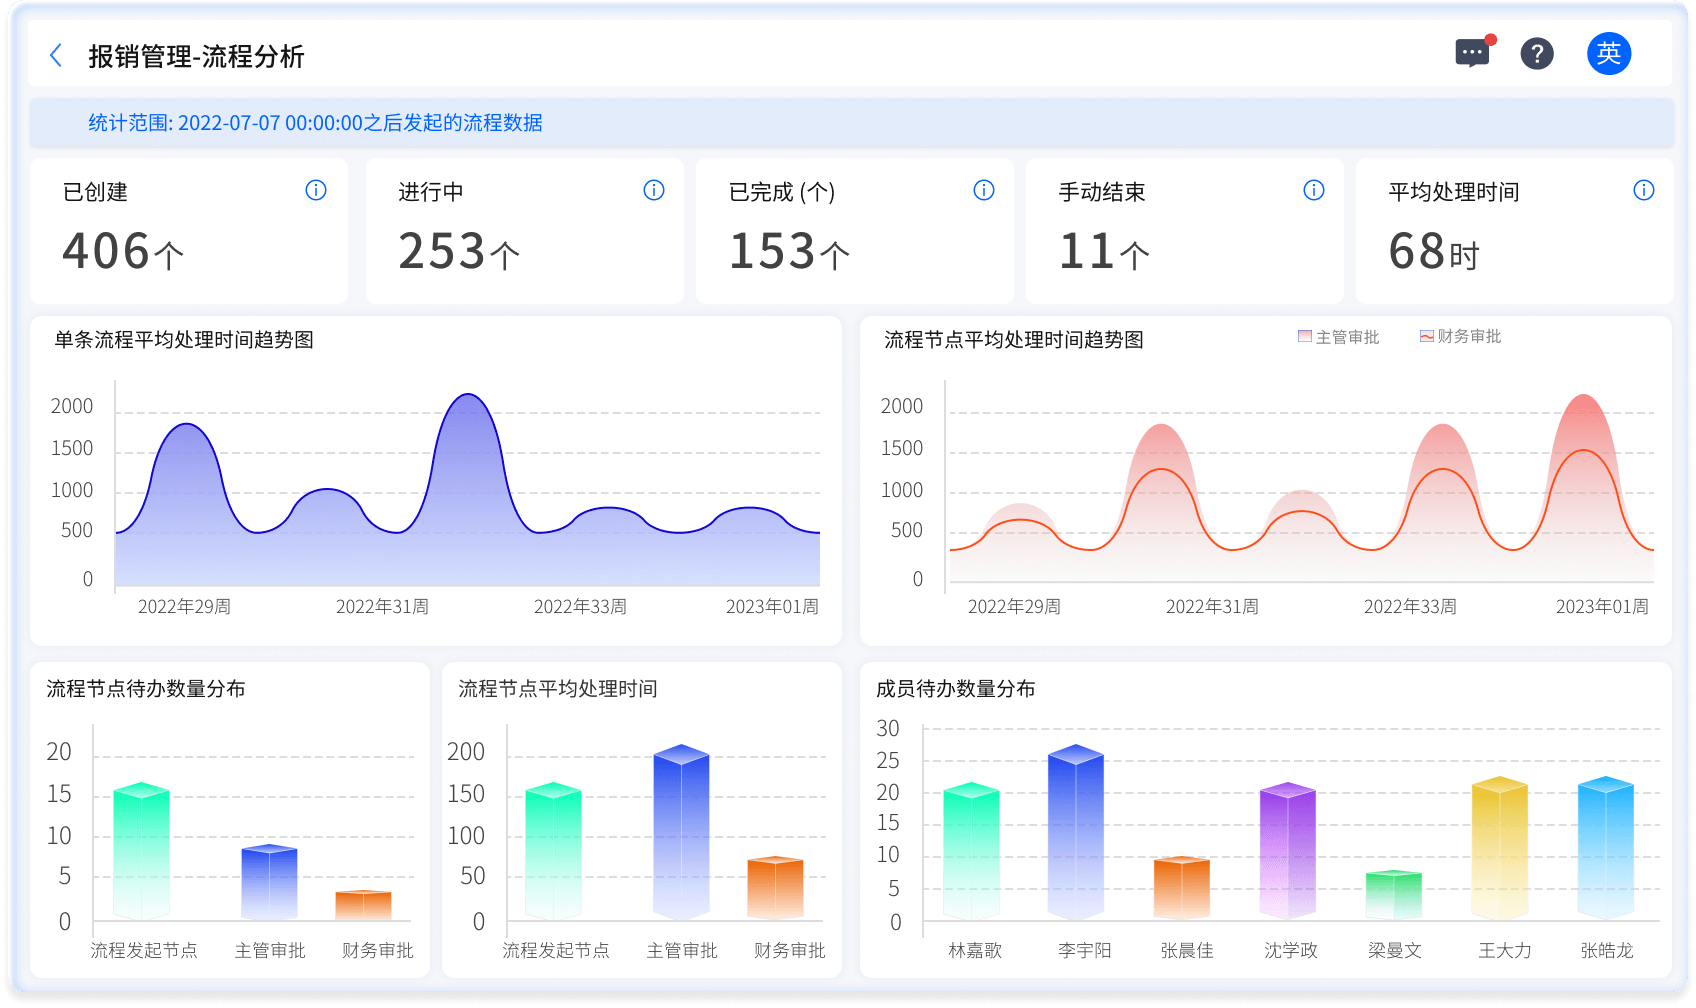Select 财务审批 bar in pending distribution chart
The width and height of the screenshot is (1696, 1008).
coord(364,905)
